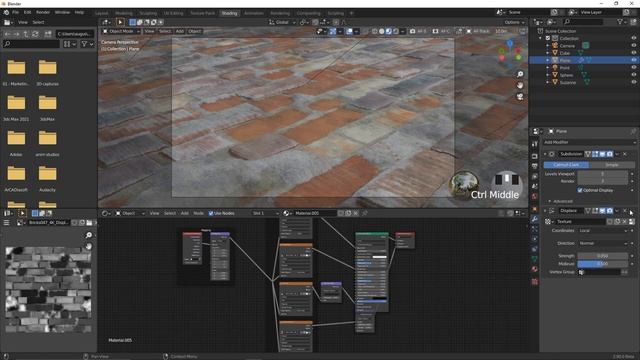This screenshot has width=640, height=360.
Task: Hide the Point light in outliner
Action: click(633, 68)
